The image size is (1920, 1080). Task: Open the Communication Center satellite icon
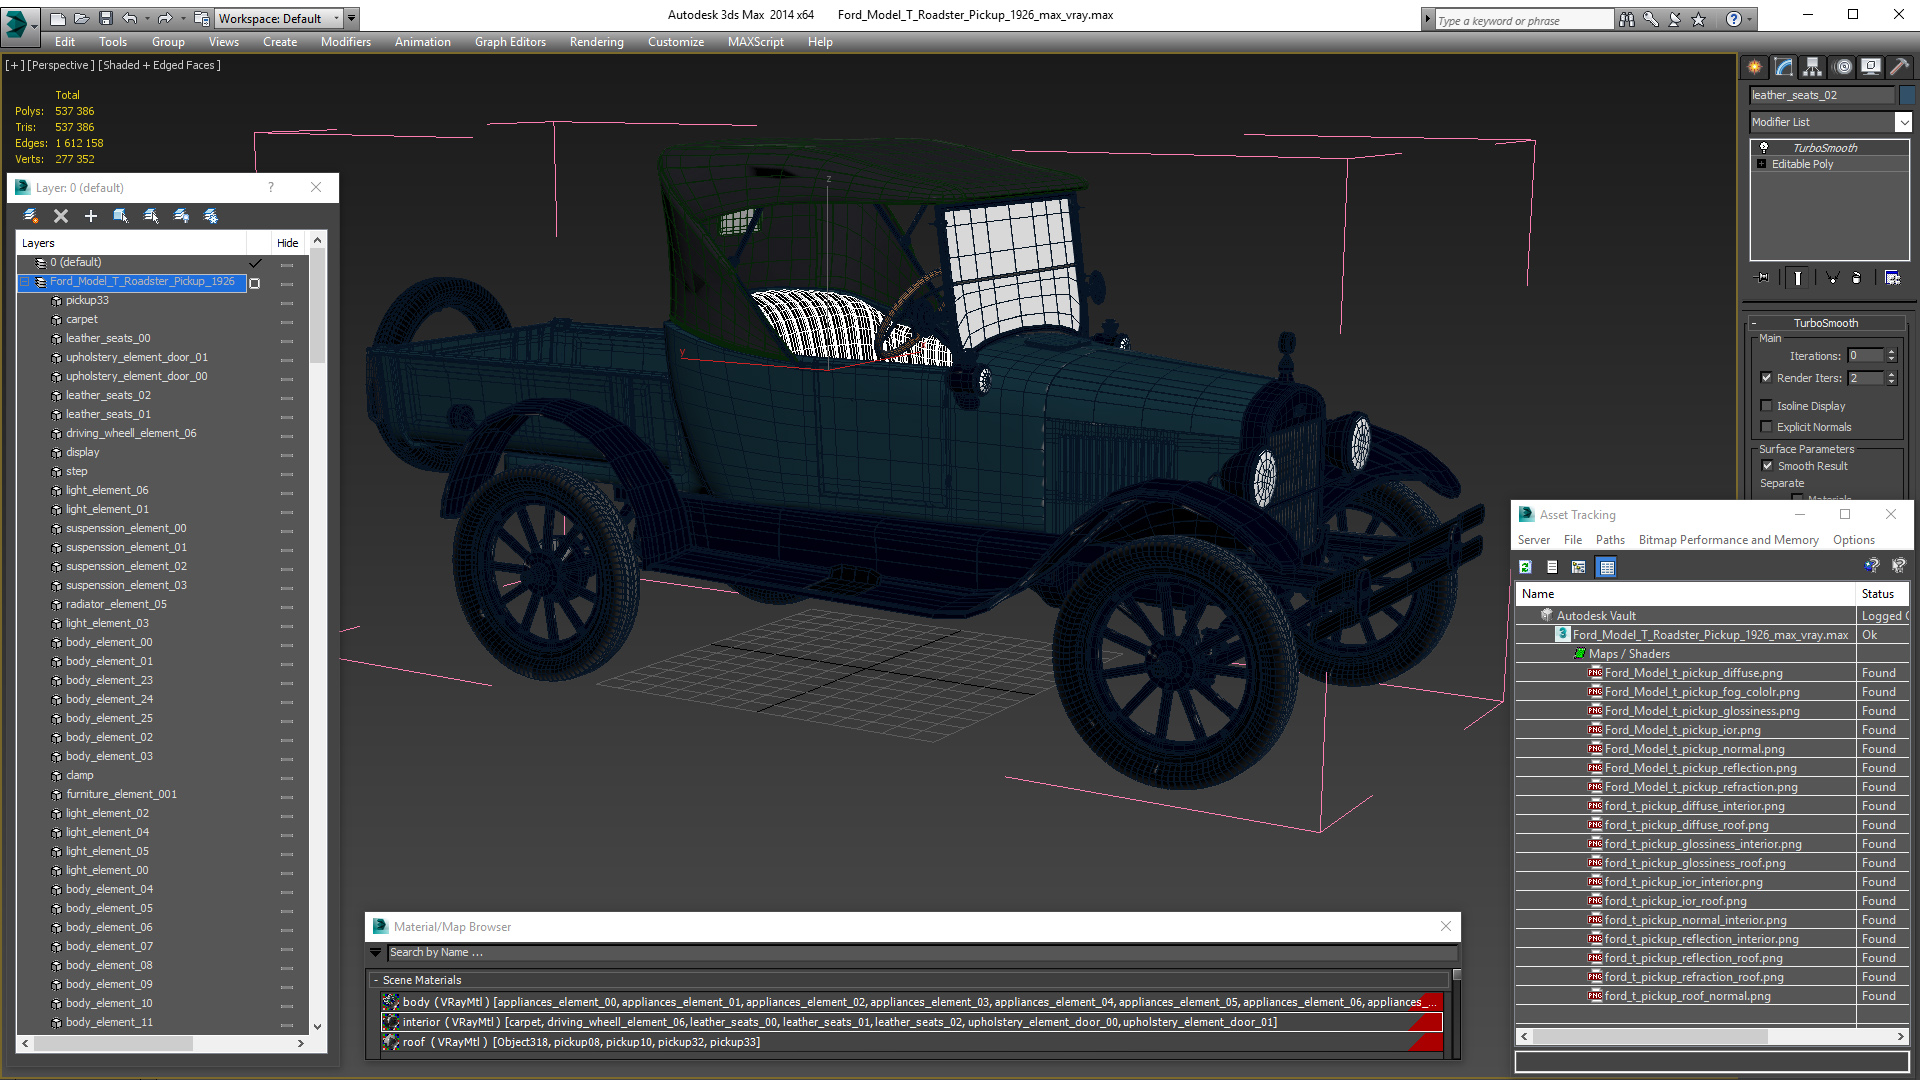(1675, 19)
